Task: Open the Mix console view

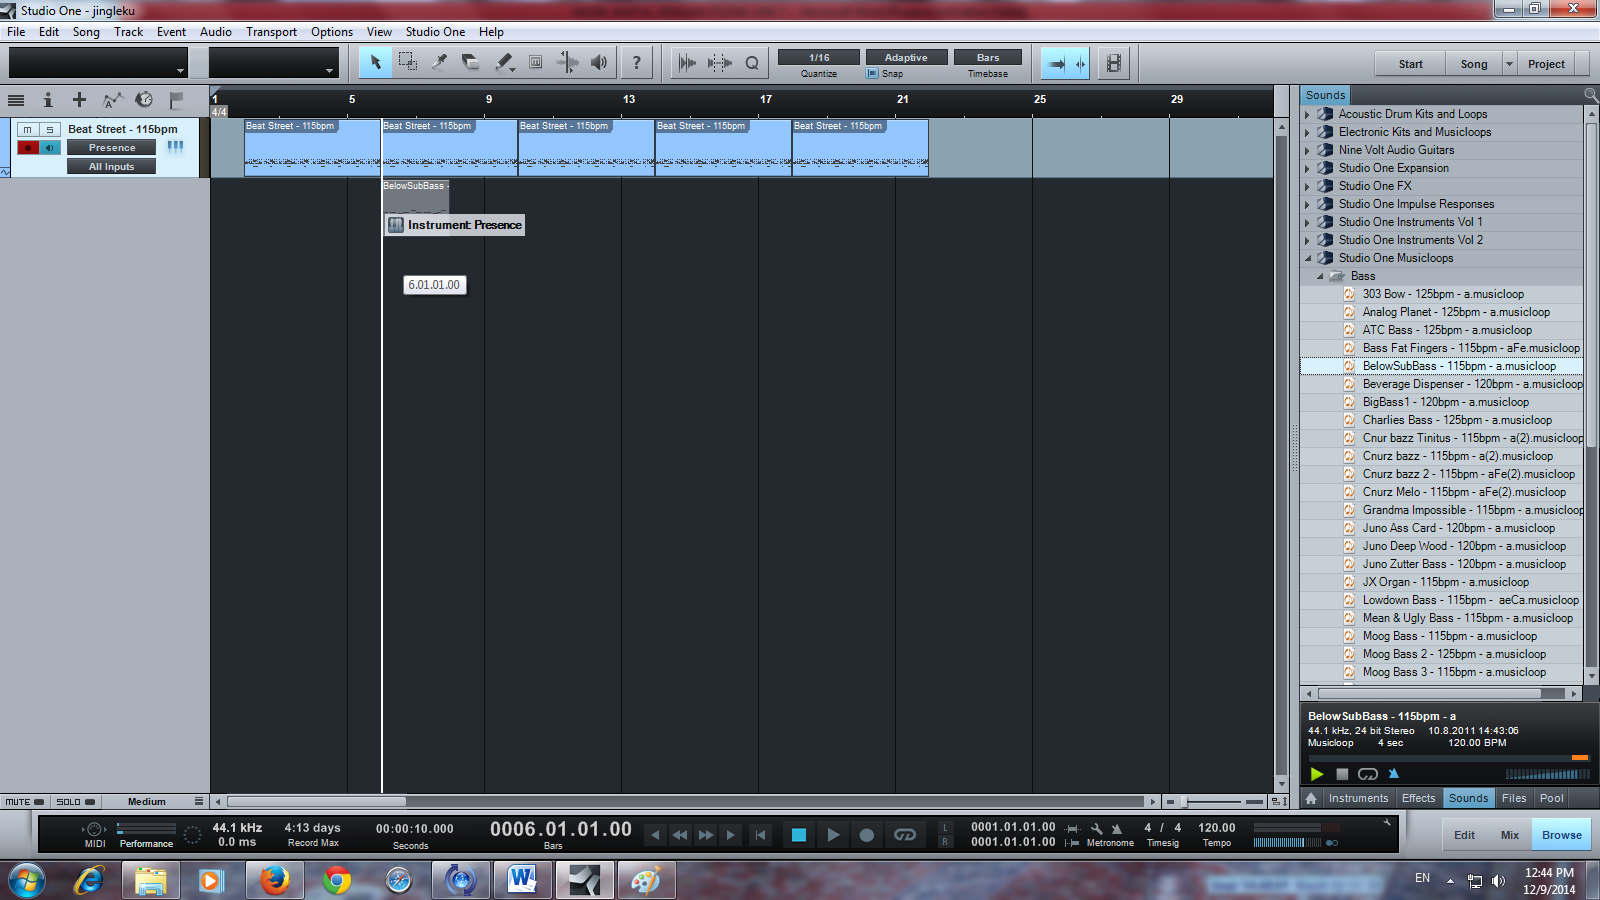Action: pyautogui.click(x=1509, y=835)
